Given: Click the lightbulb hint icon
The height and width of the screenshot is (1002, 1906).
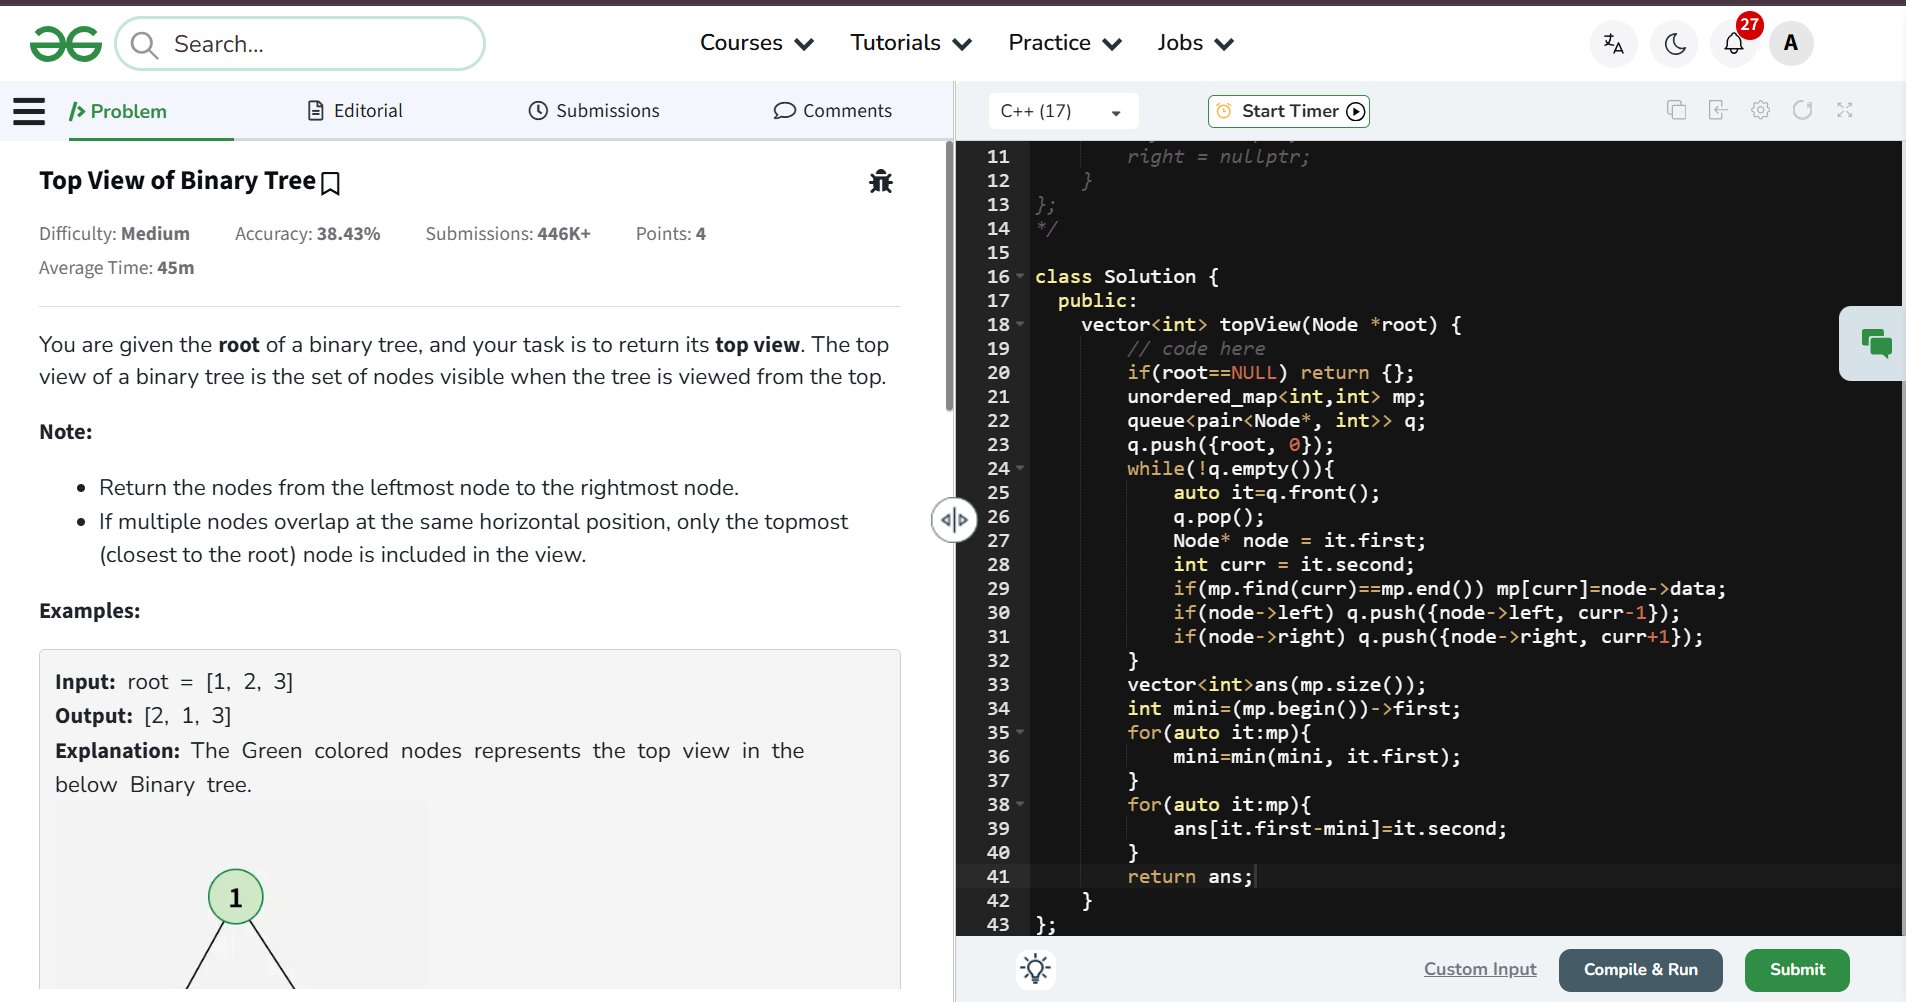Looking at the screenshot, I should coord(1035,968).
